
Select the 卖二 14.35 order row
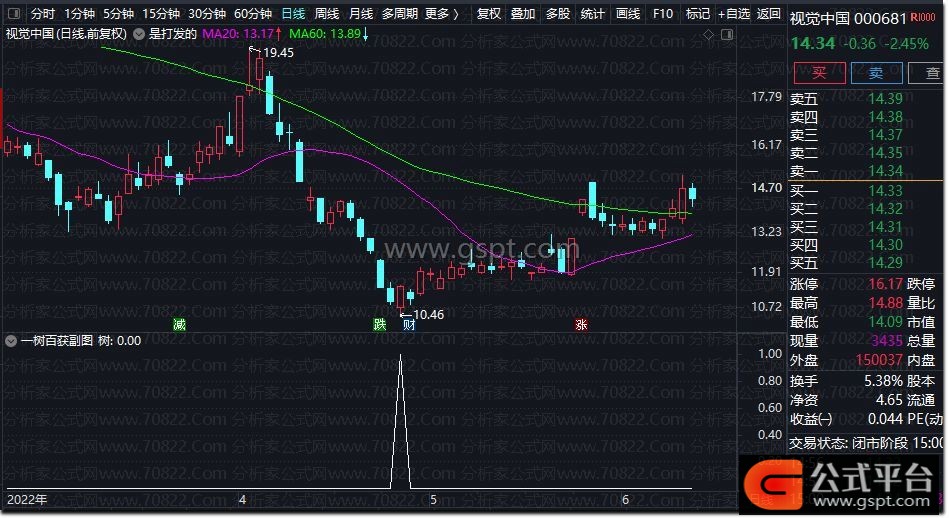point(846,153)
